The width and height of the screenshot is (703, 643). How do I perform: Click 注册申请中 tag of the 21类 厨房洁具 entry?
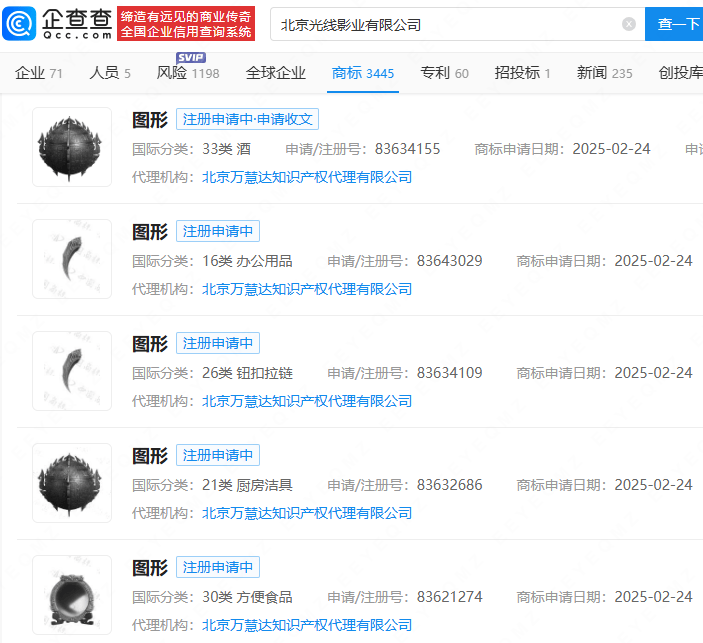(x=218, y=456)
